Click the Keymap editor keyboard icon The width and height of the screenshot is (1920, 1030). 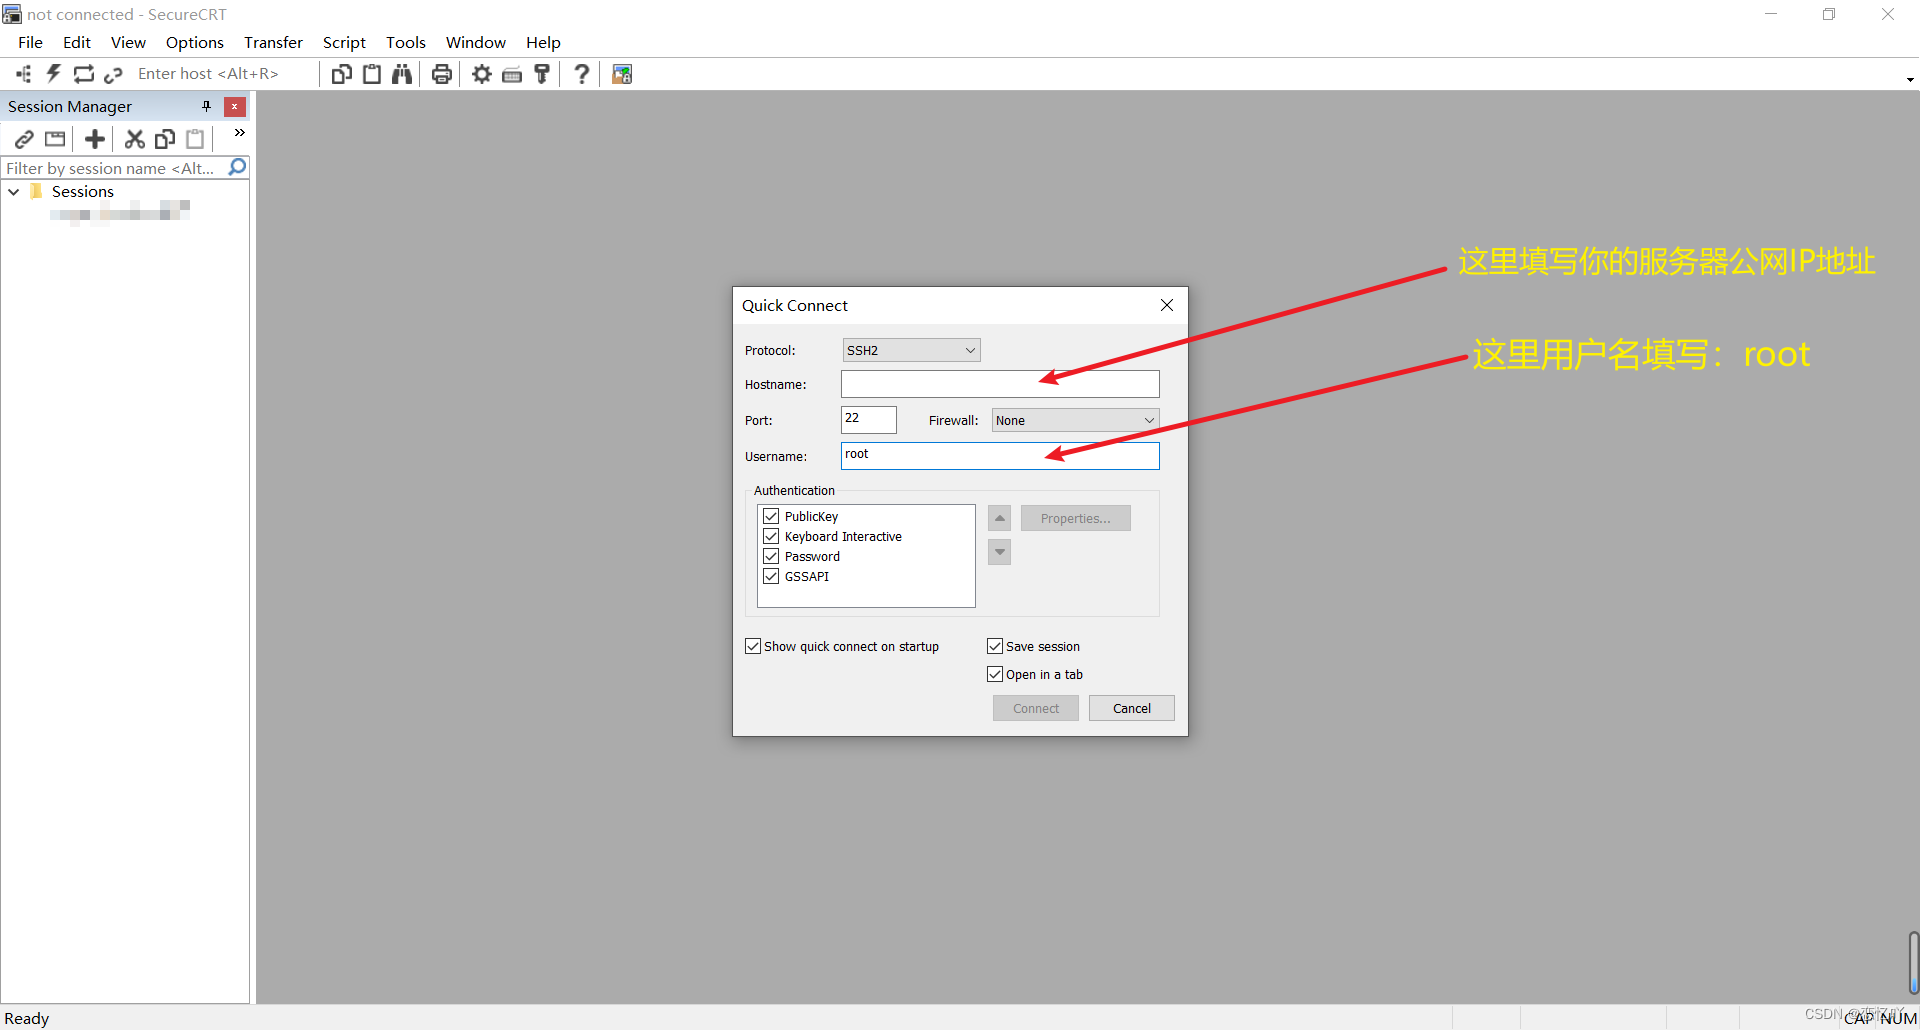click(x=512, y=74)
